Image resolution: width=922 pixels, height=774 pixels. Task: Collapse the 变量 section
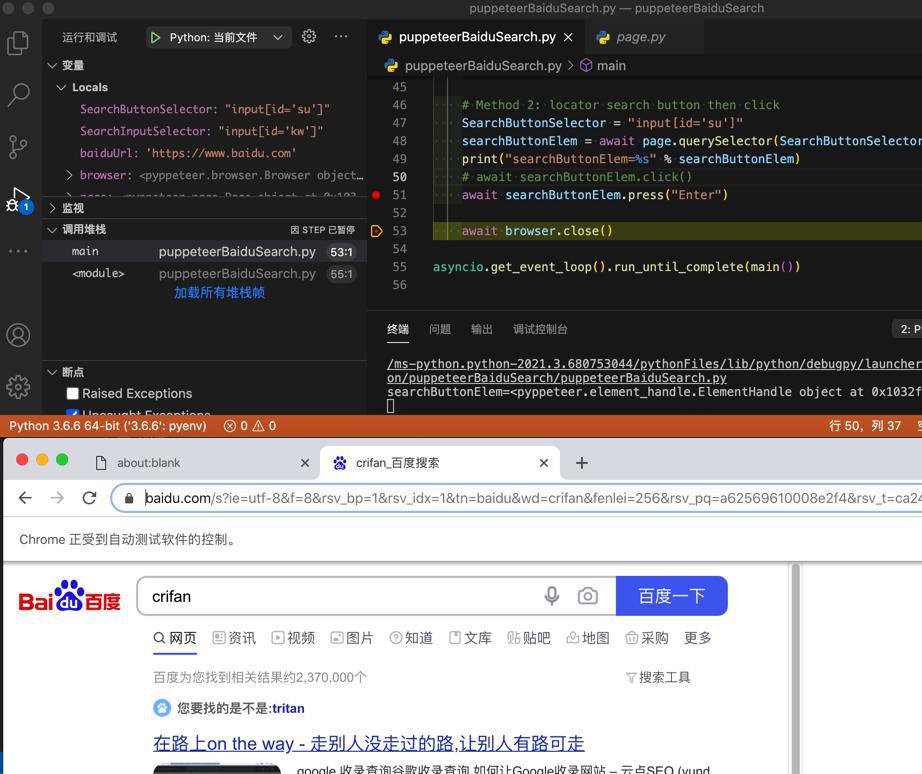tap(52, 65)
